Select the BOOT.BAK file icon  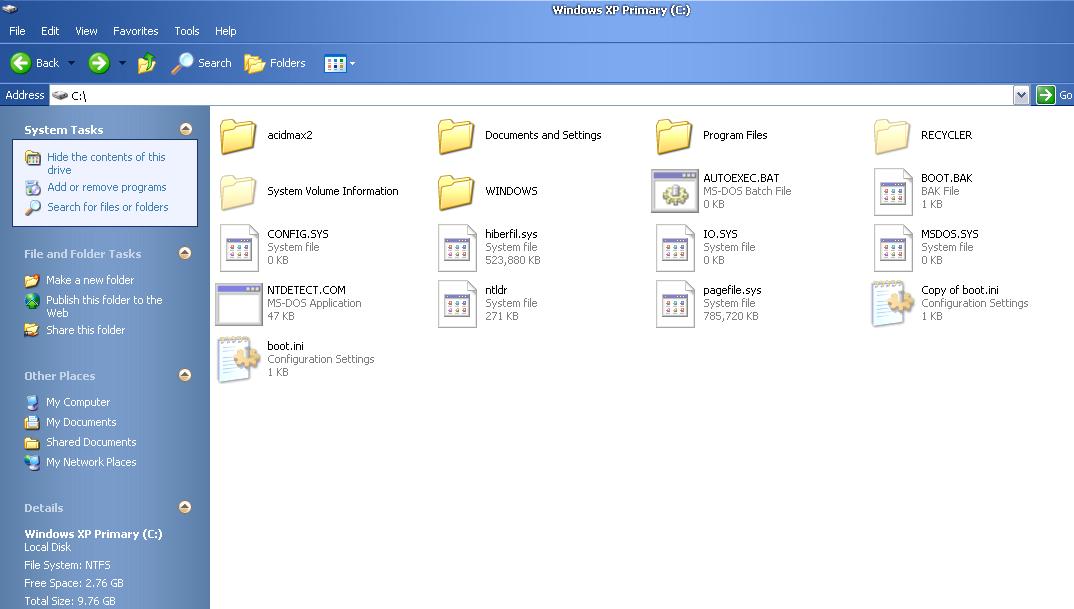893,192
